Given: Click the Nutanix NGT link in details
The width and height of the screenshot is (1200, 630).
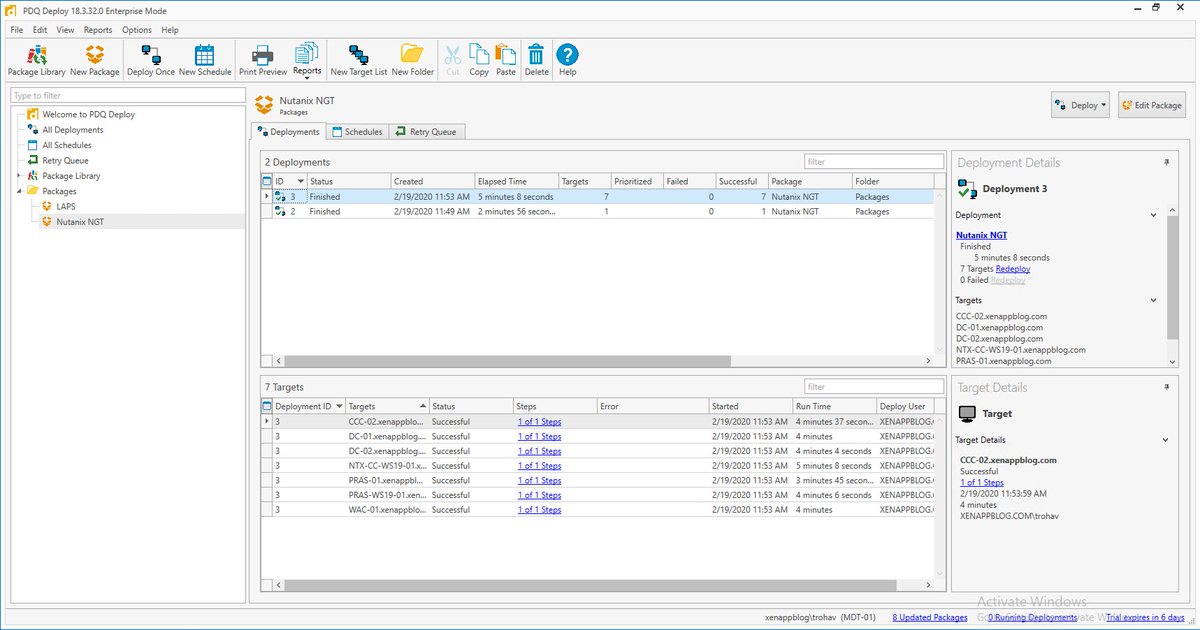Looking at the screenshot, I should [x=981, y=235].
